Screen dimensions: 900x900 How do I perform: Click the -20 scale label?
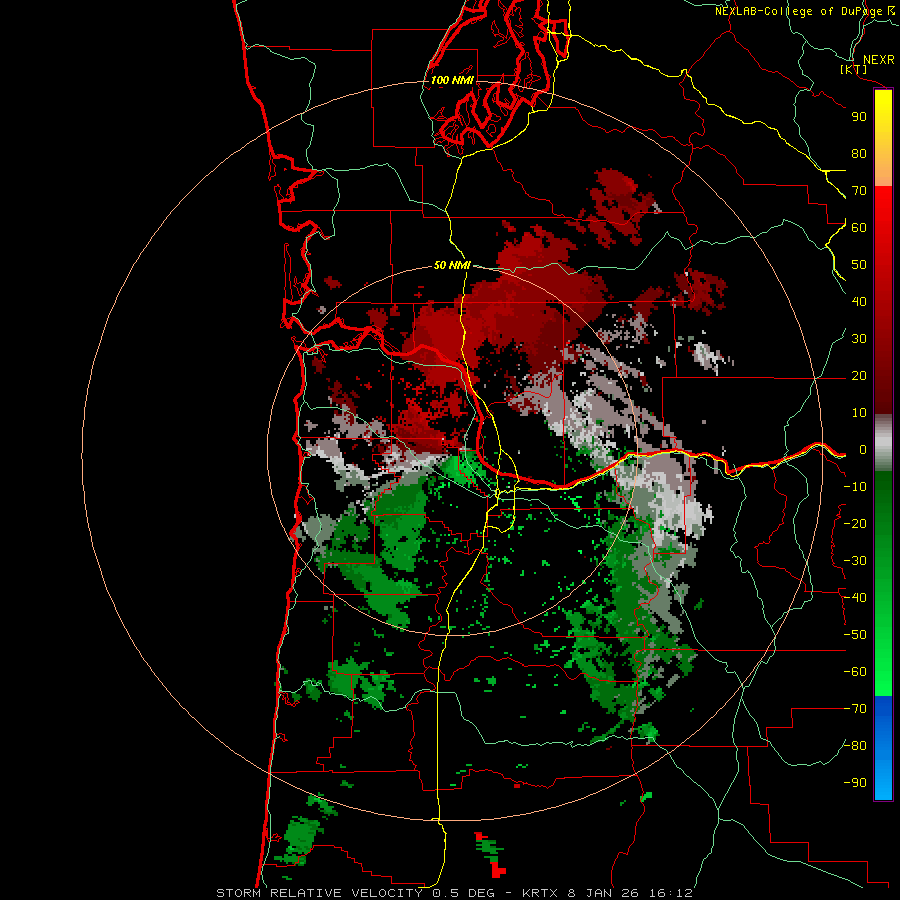855,523
